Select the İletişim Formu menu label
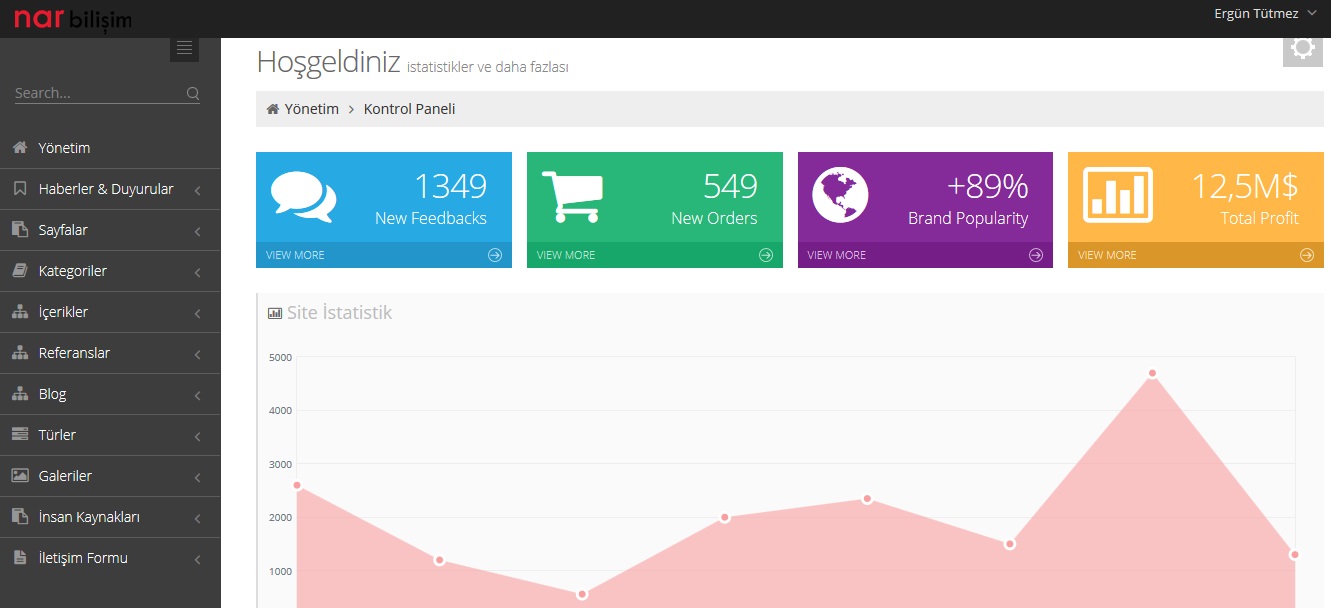 (83, 558)
